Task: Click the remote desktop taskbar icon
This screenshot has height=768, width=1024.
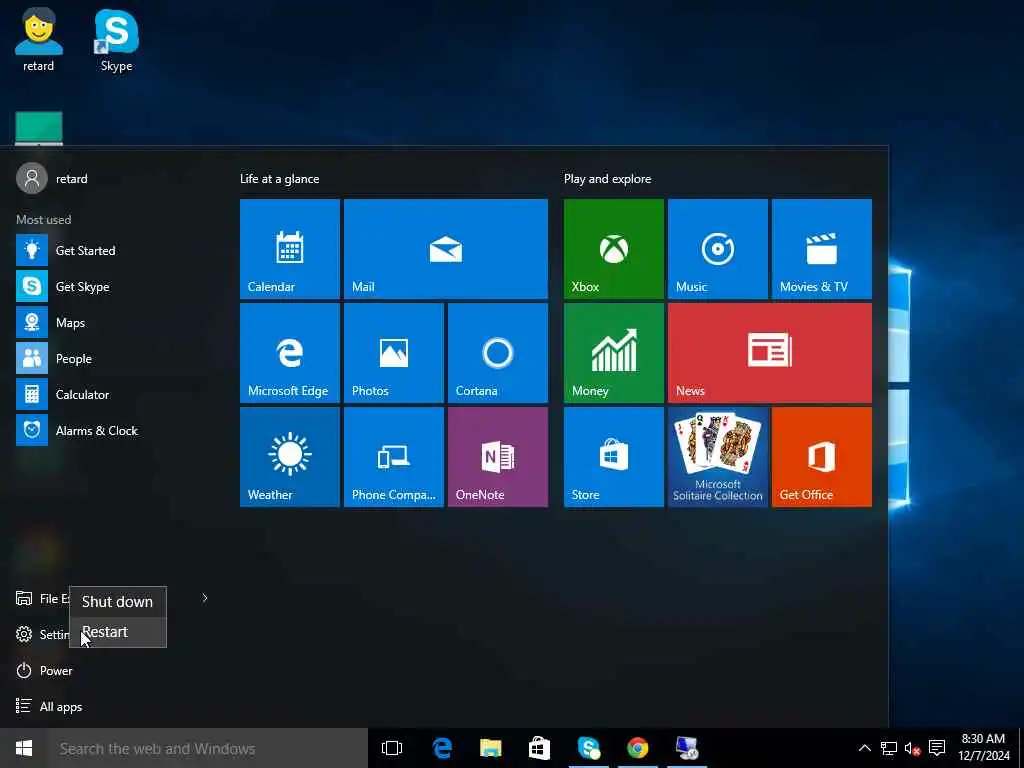Action: tap(686, 748)
